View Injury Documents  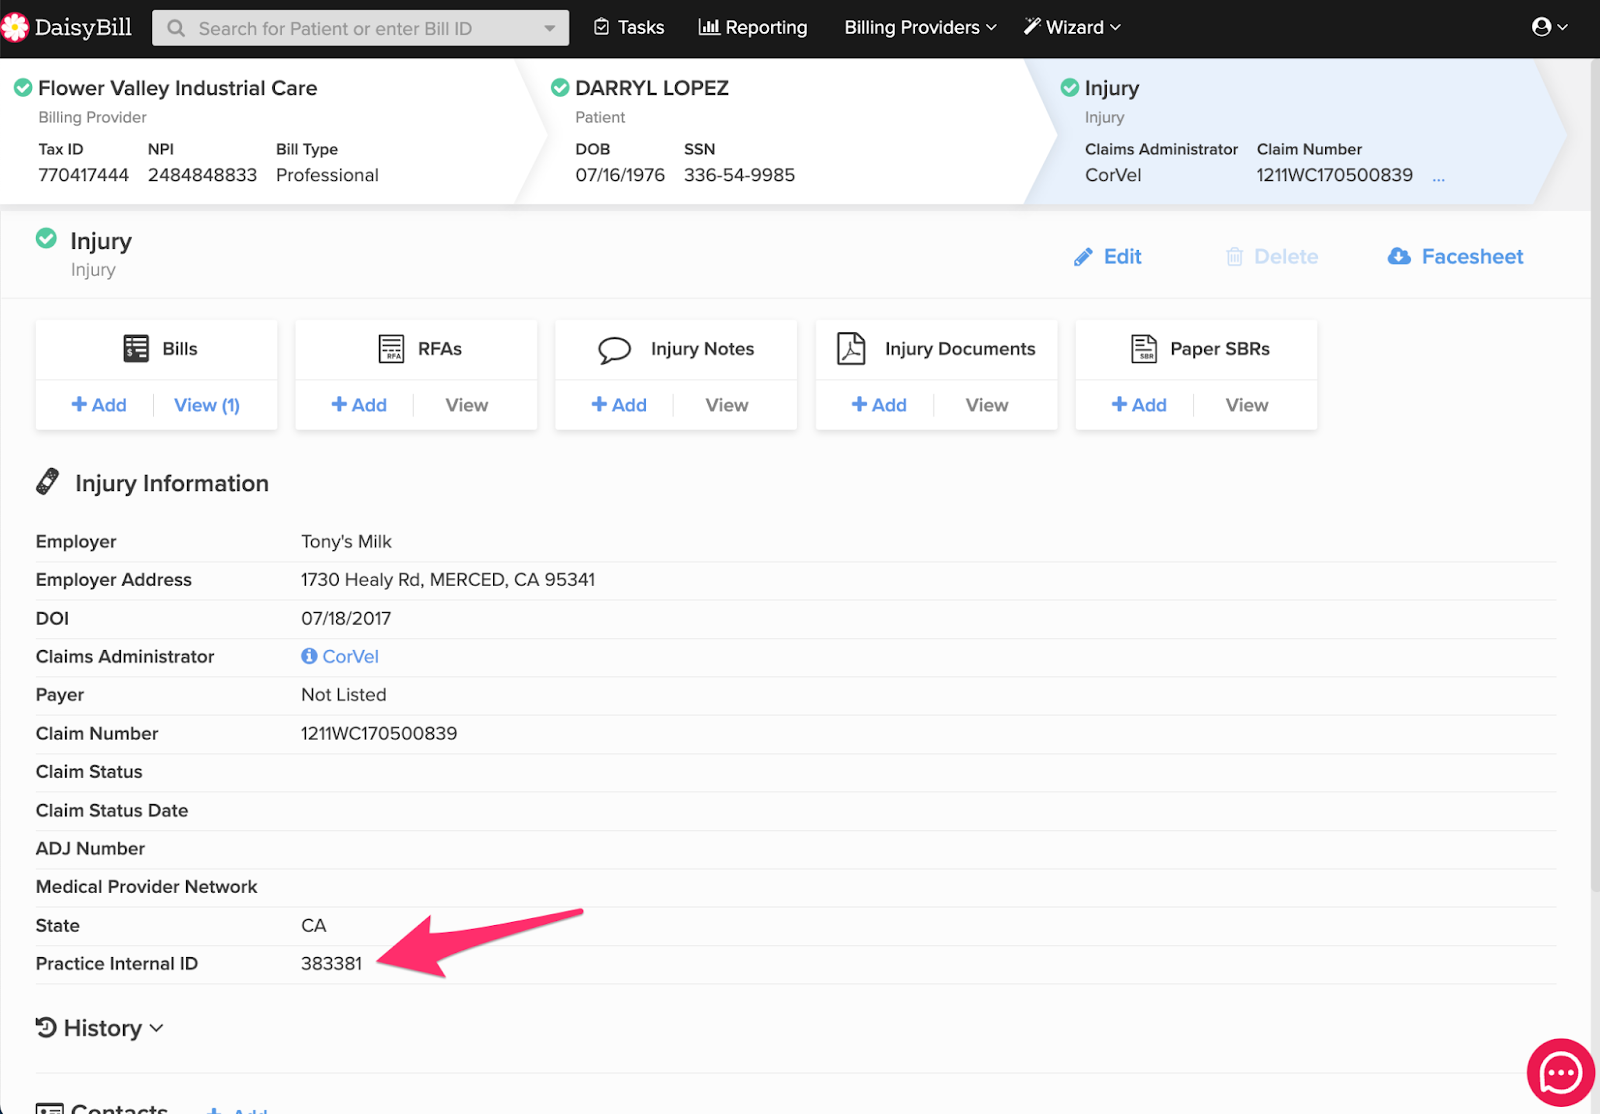[x=987, y=405]
